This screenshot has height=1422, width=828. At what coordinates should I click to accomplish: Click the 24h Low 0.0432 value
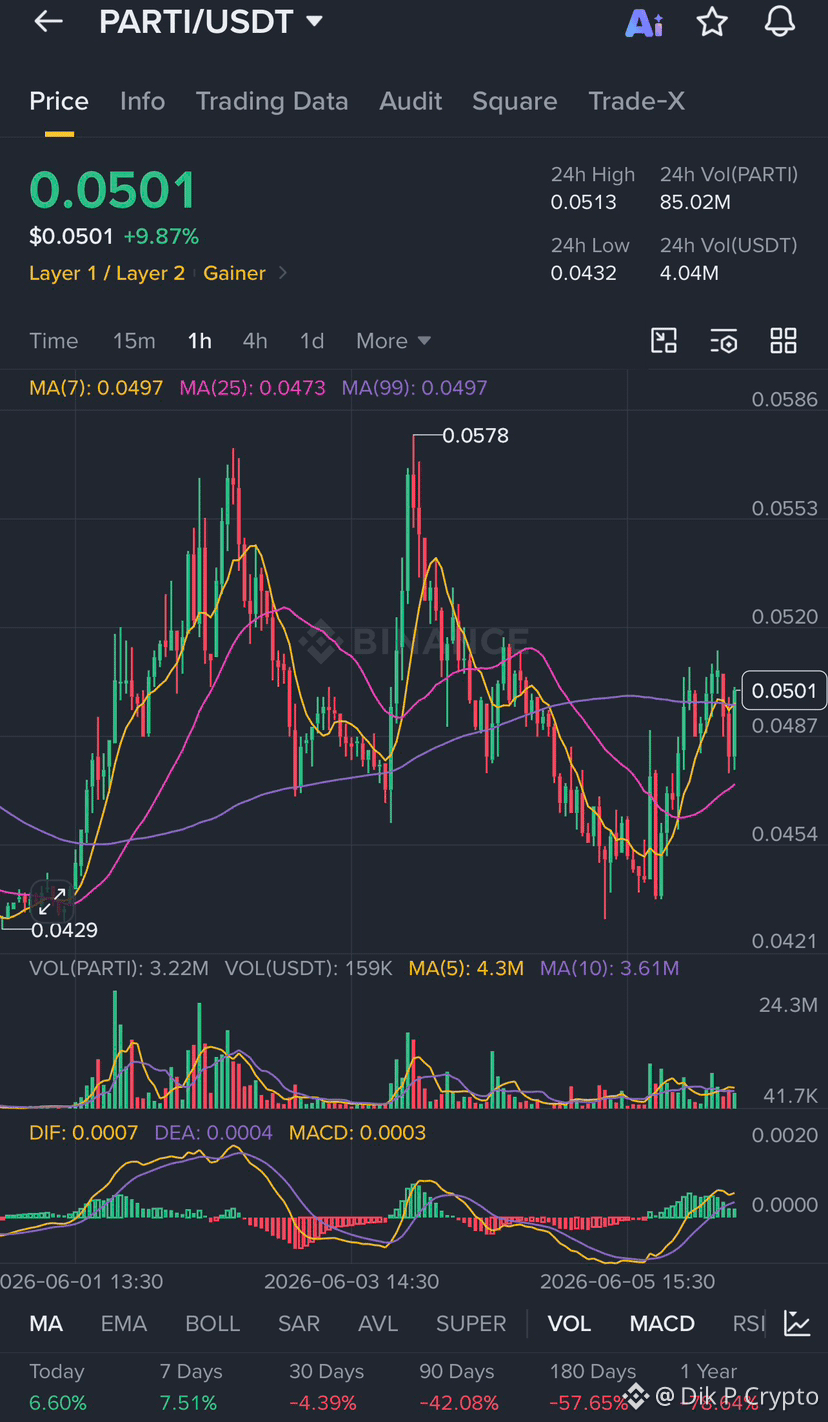583,273
